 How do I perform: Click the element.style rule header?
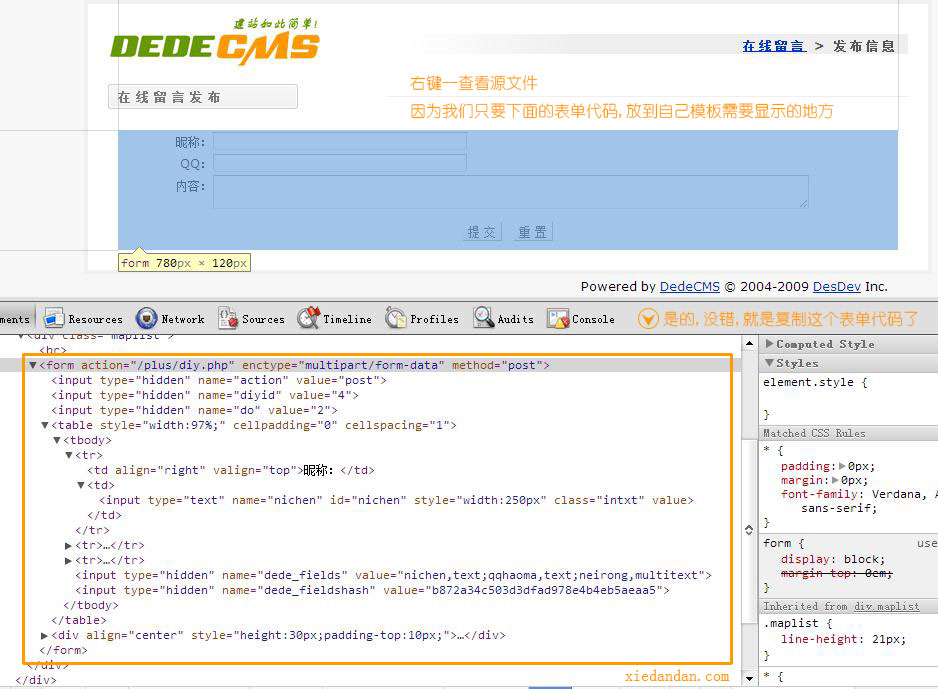coord(815,382)
